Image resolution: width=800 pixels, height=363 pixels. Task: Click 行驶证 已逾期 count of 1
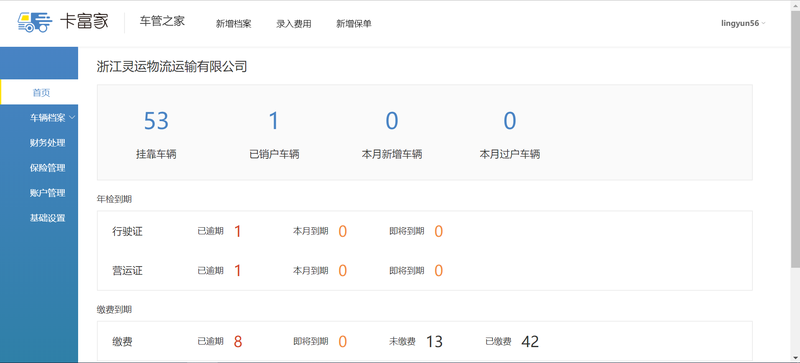[x=237, y=231]
